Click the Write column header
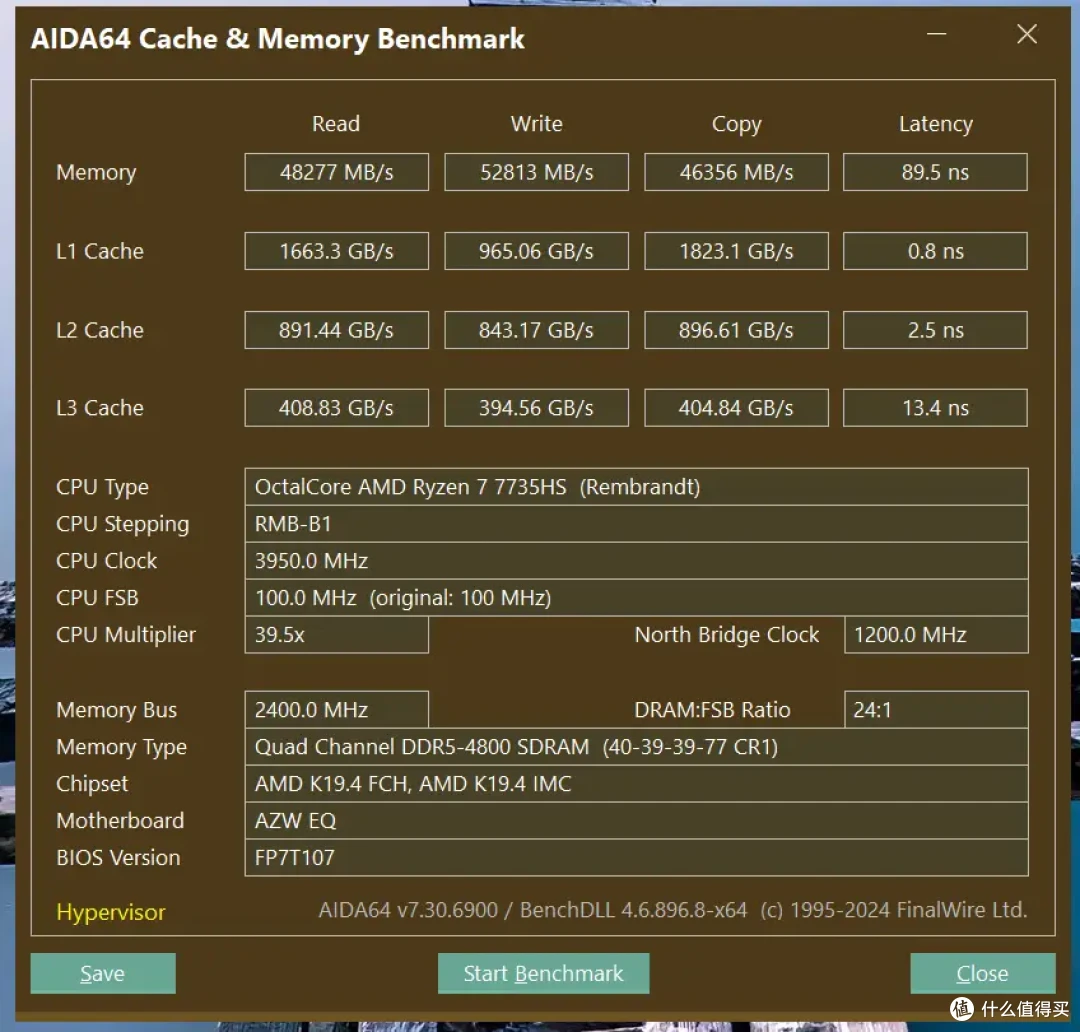Image resolution: width=1080 pixels, height=1032 pixels. pyautogui.click(x=537, y=123)
